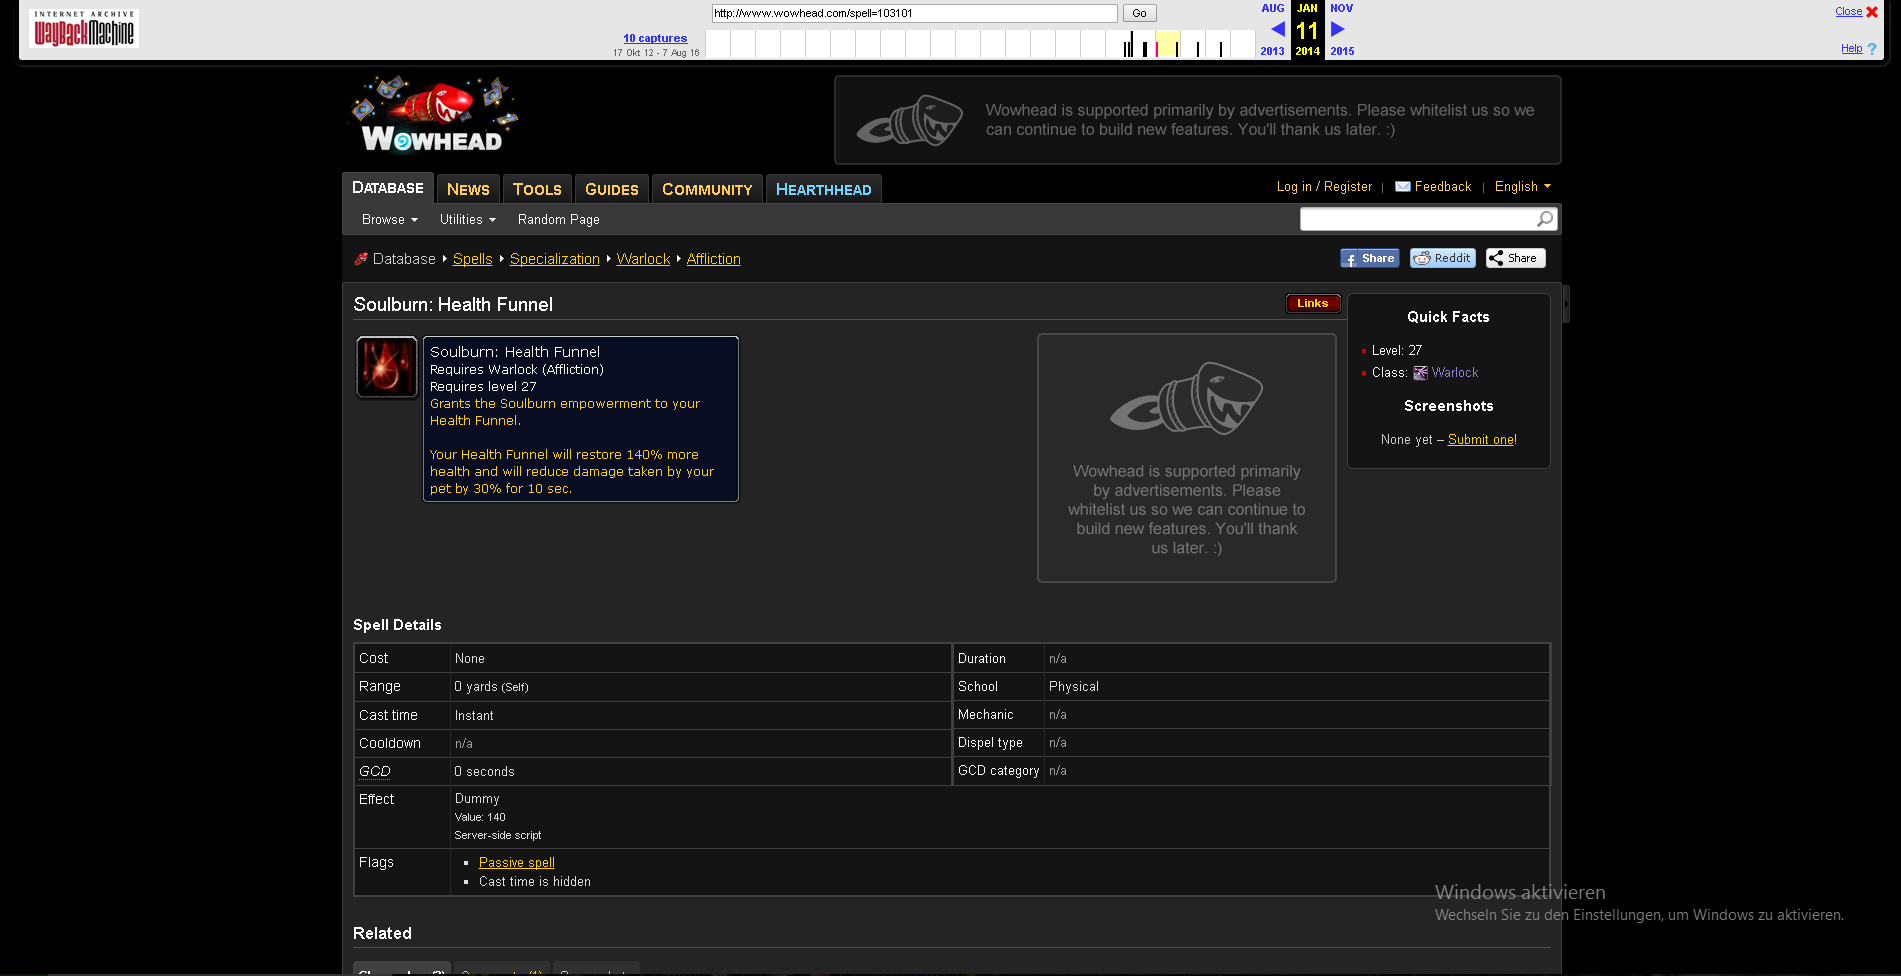Image resolution: width=1901 pixels, height=976 pixels.
Task: Click the Wayback Help link
Action: [x=1852, y=49]
